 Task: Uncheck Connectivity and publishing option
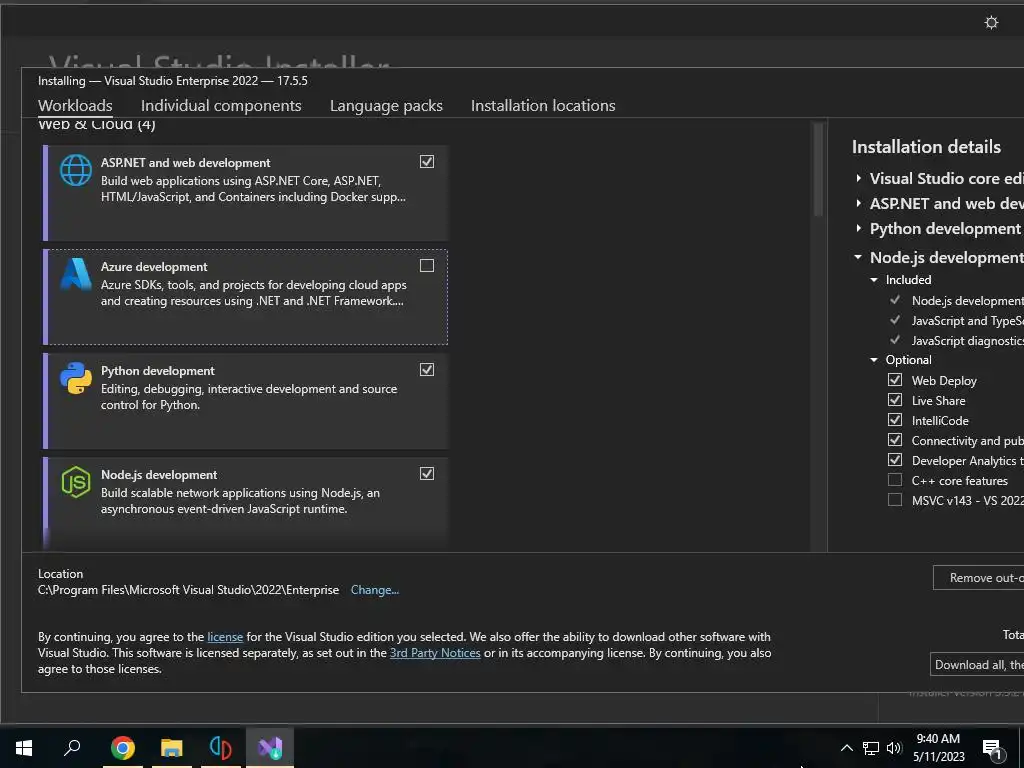tap(895, 440)
